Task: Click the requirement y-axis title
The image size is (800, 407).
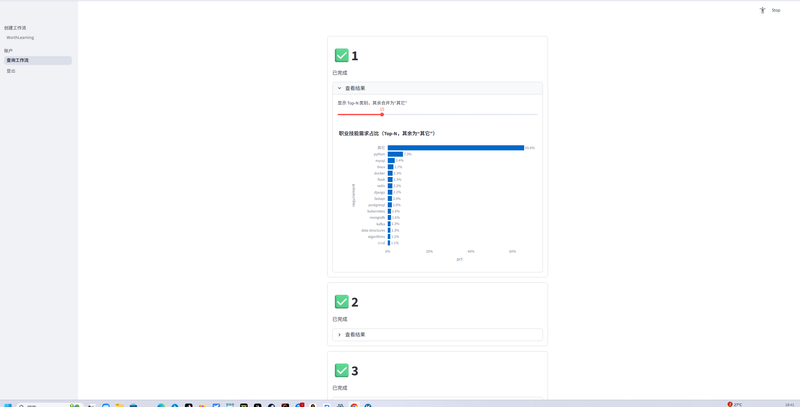Action: pyautogui.click(x=354, y=195)
